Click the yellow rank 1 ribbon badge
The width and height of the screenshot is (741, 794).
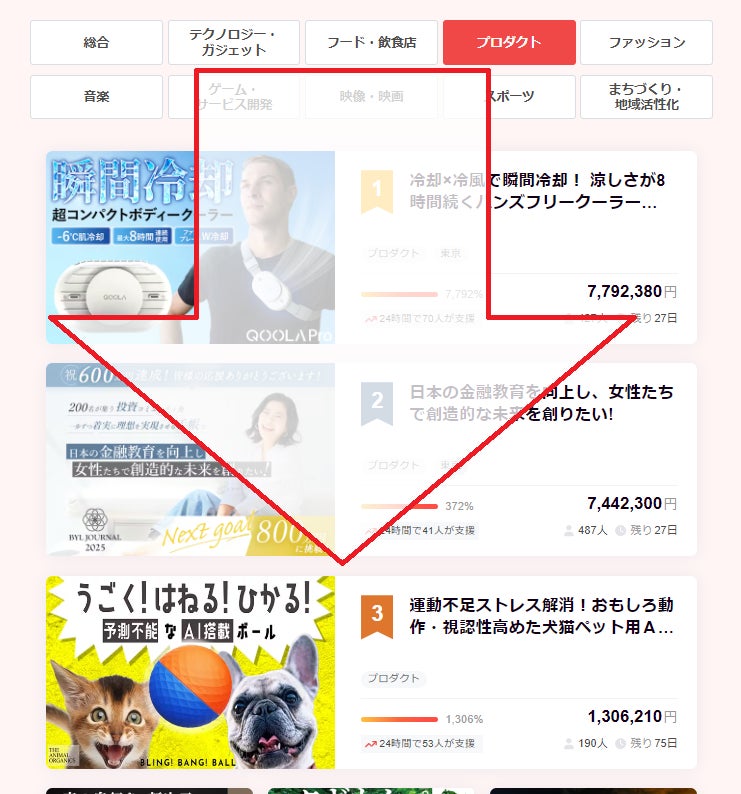click(377, 191)
